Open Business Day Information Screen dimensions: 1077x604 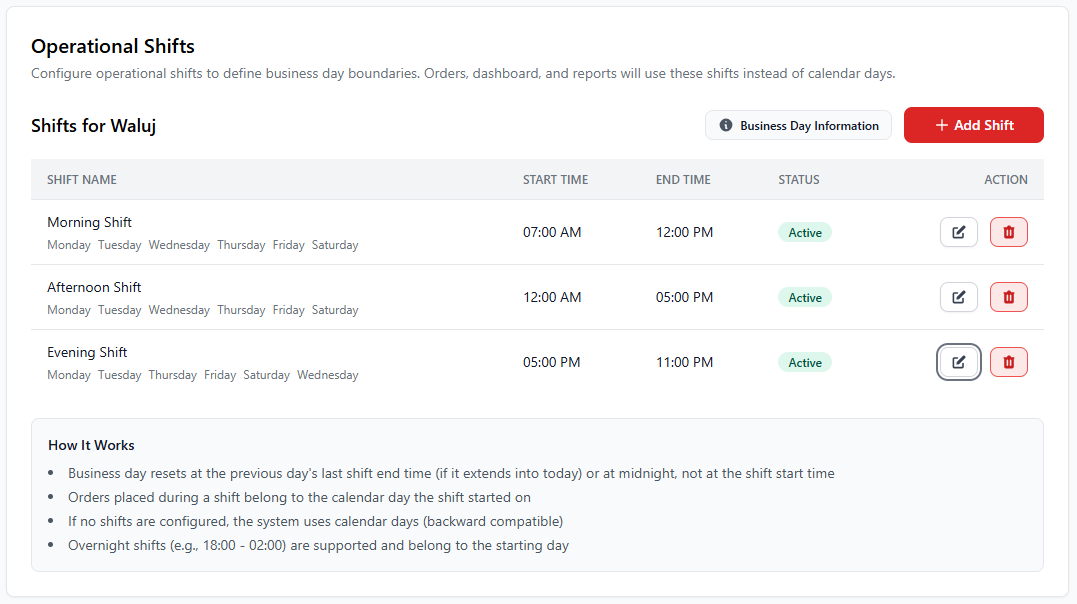798,125
